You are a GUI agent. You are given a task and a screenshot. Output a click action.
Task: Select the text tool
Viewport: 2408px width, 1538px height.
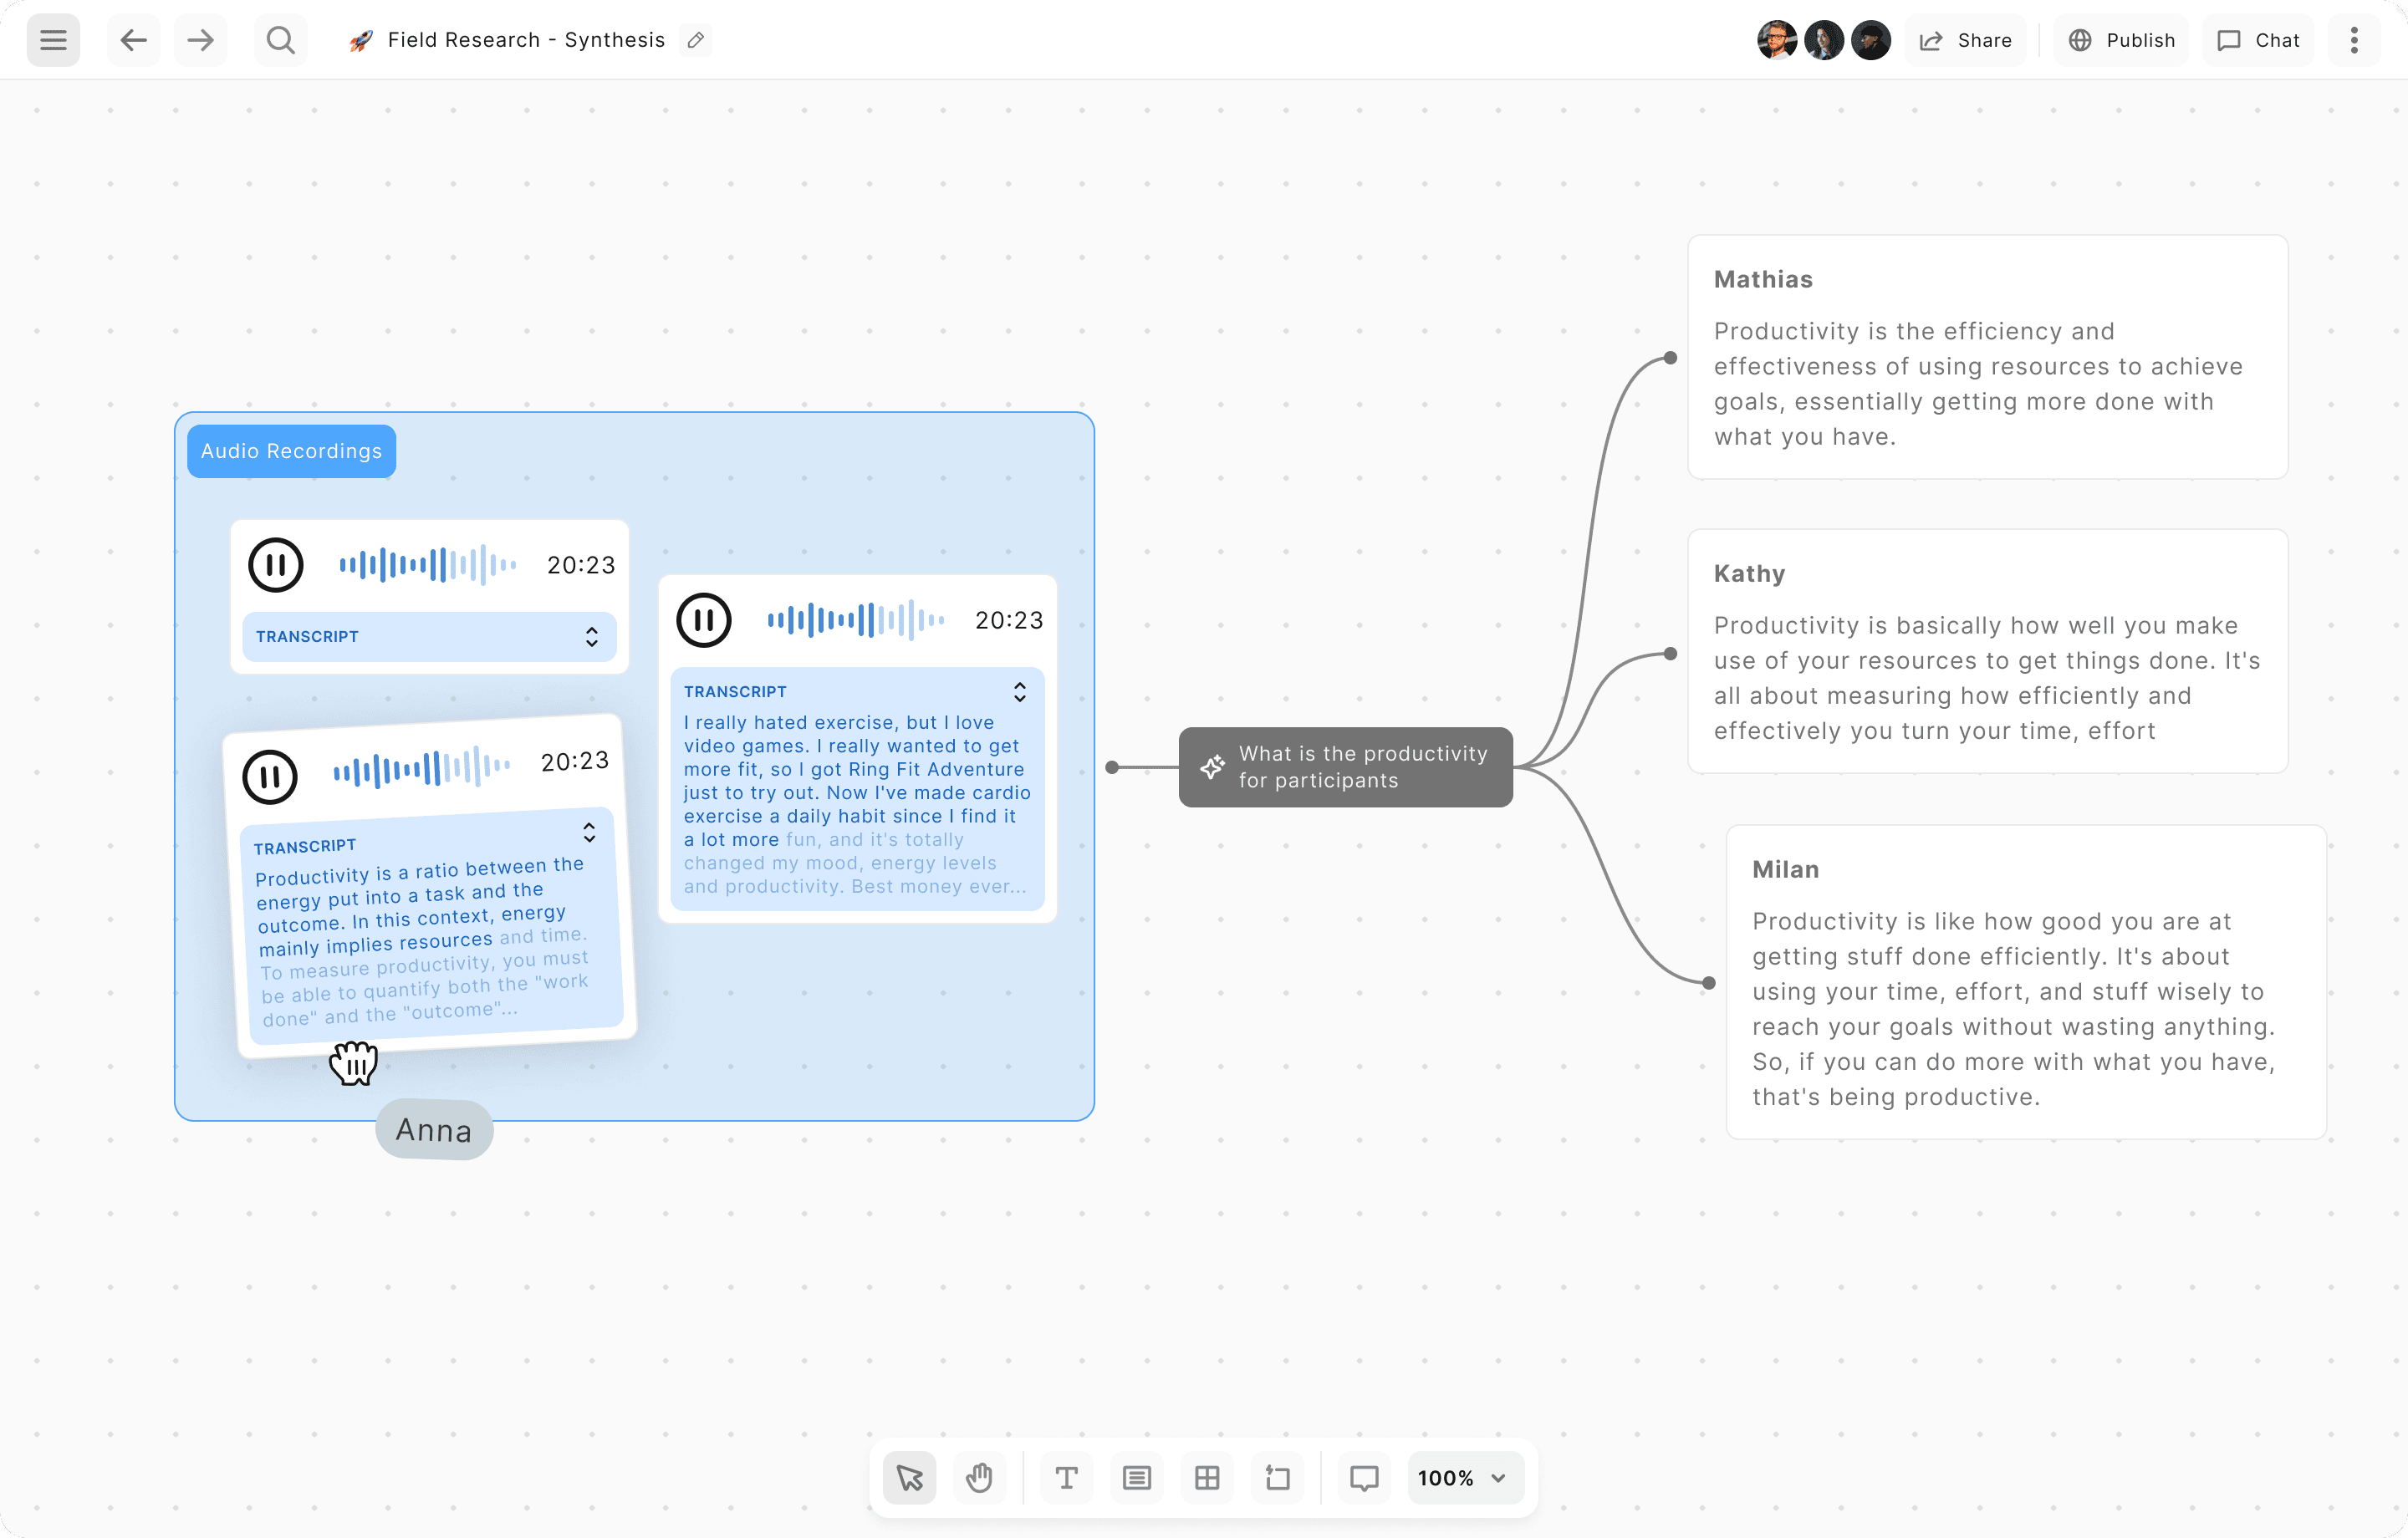(1066, 1478)
